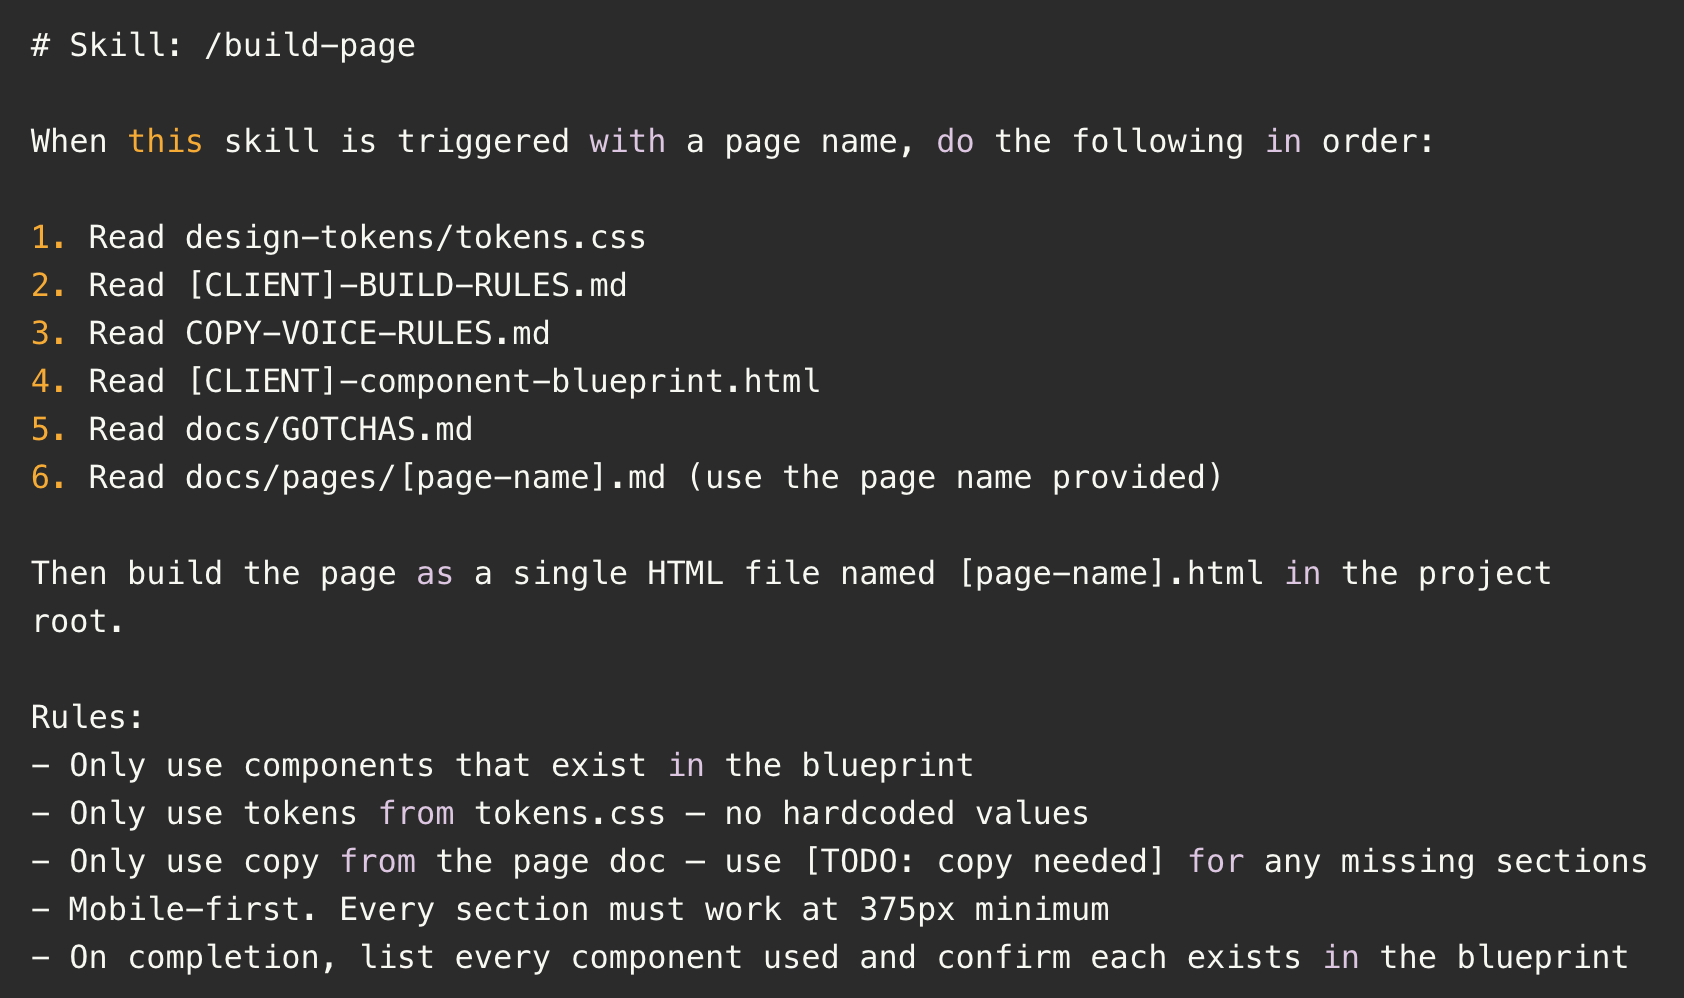Click the orange list number '6.'

[x=48, y=477]
